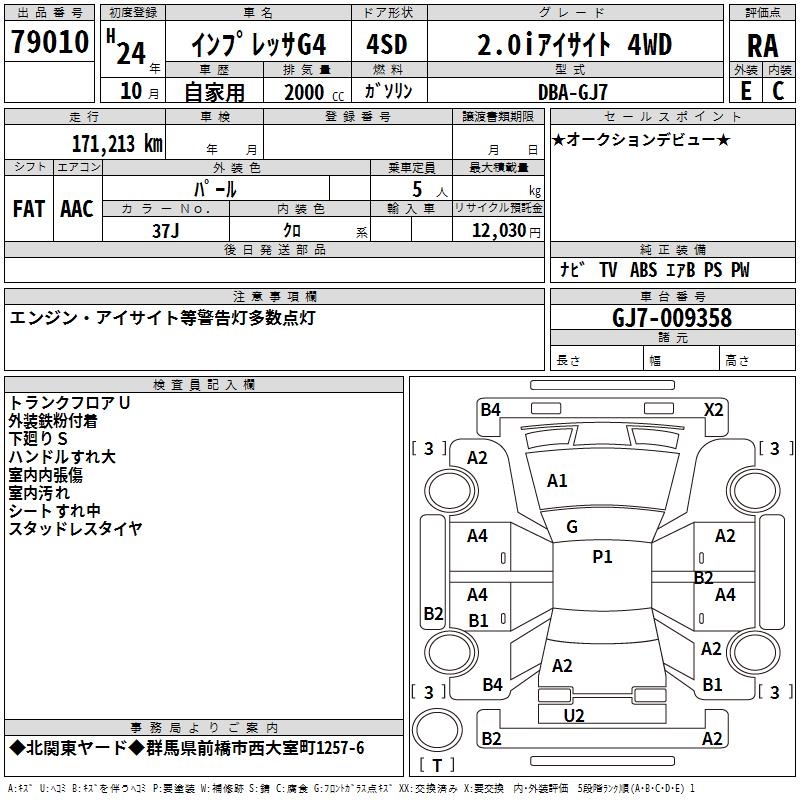Select inspector note 室内内張傷

(45, 475)
